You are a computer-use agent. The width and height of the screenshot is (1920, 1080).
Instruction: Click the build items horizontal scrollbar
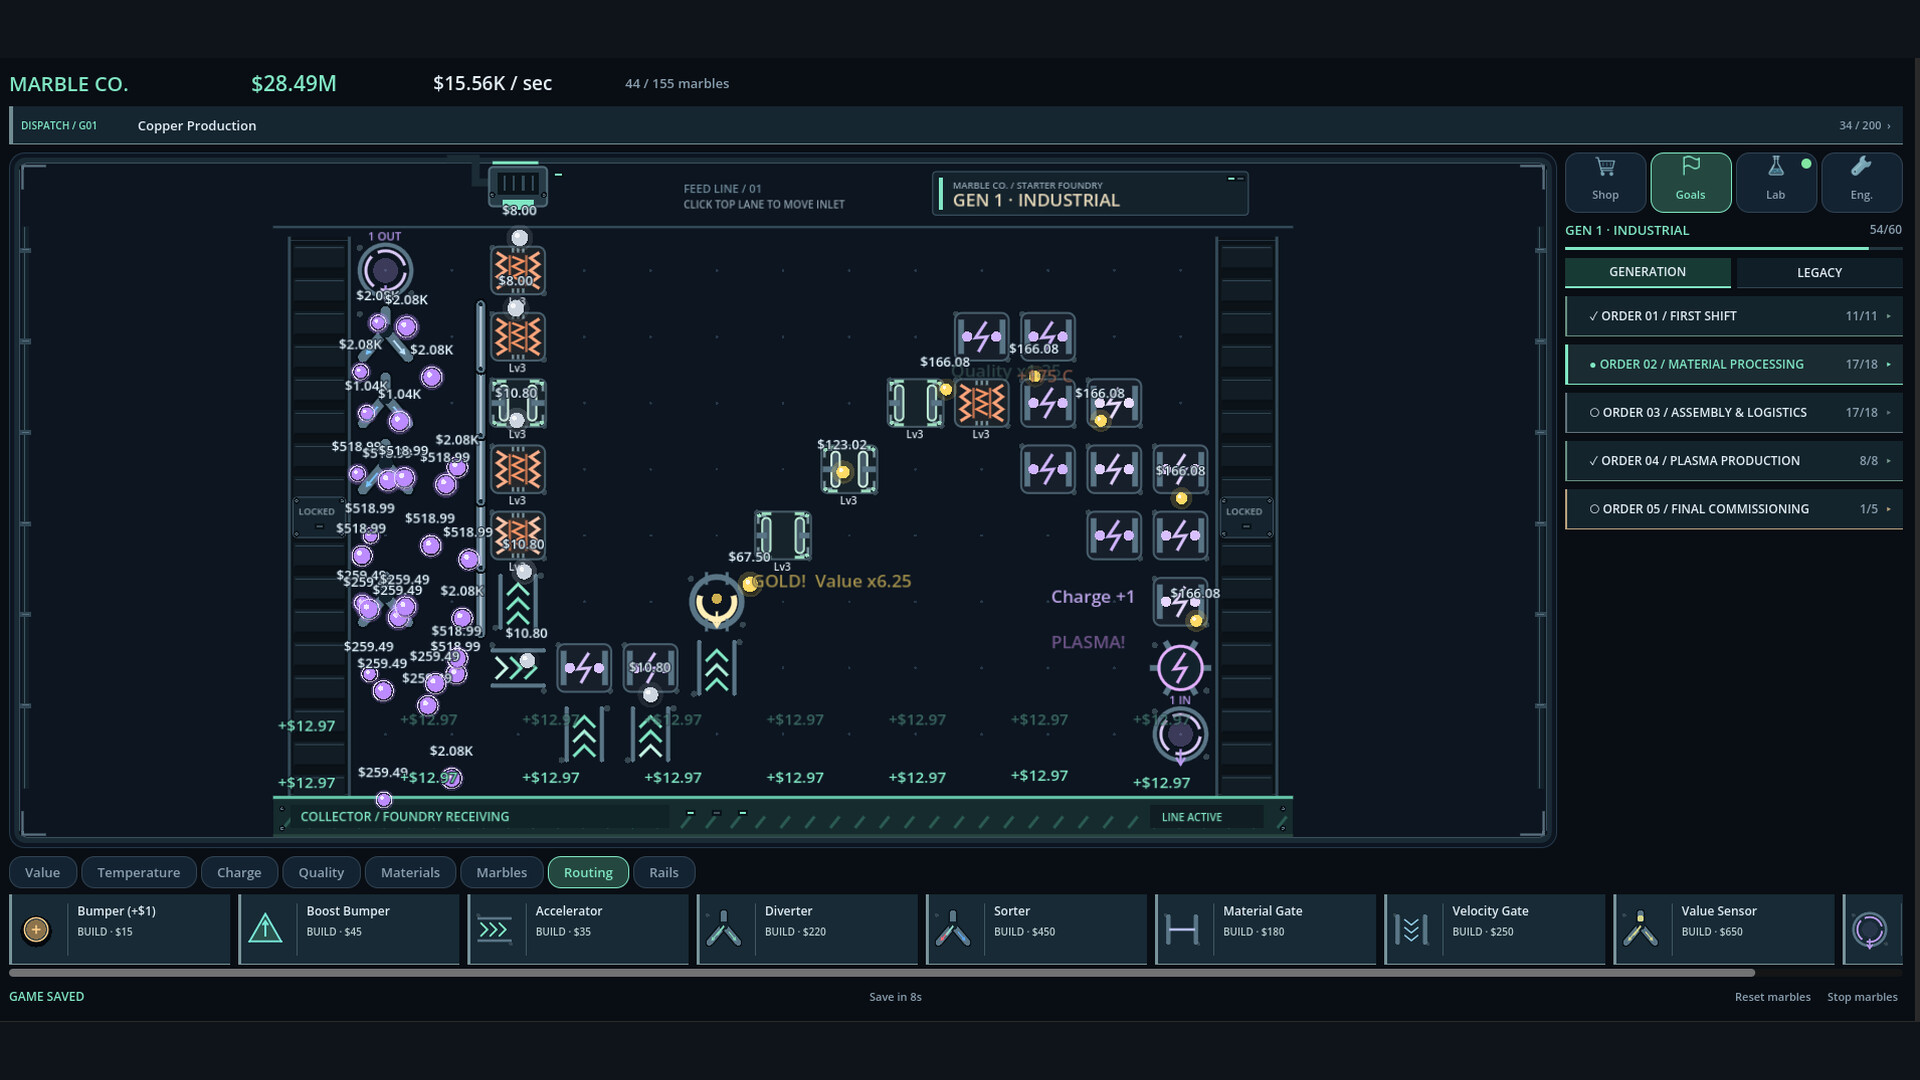pyautogui.click(x=882, y=972)
